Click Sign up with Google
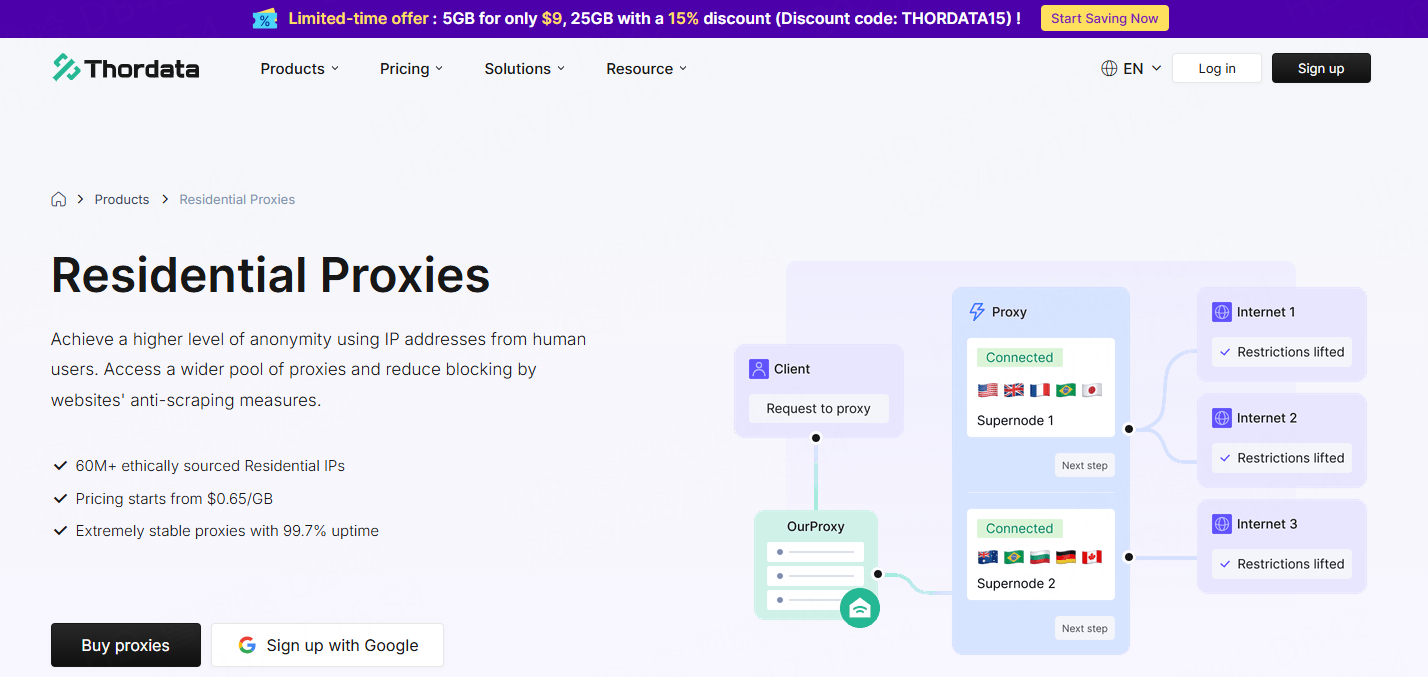The image size is (1428, 677). click(x=327, y=645)
